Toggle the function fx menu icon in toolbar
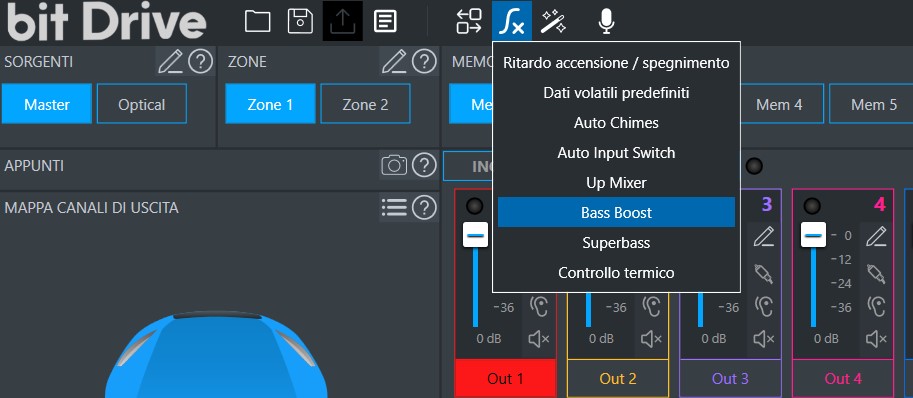The width and height of the screenshot is (913, 398). click(x=512, y=22)
